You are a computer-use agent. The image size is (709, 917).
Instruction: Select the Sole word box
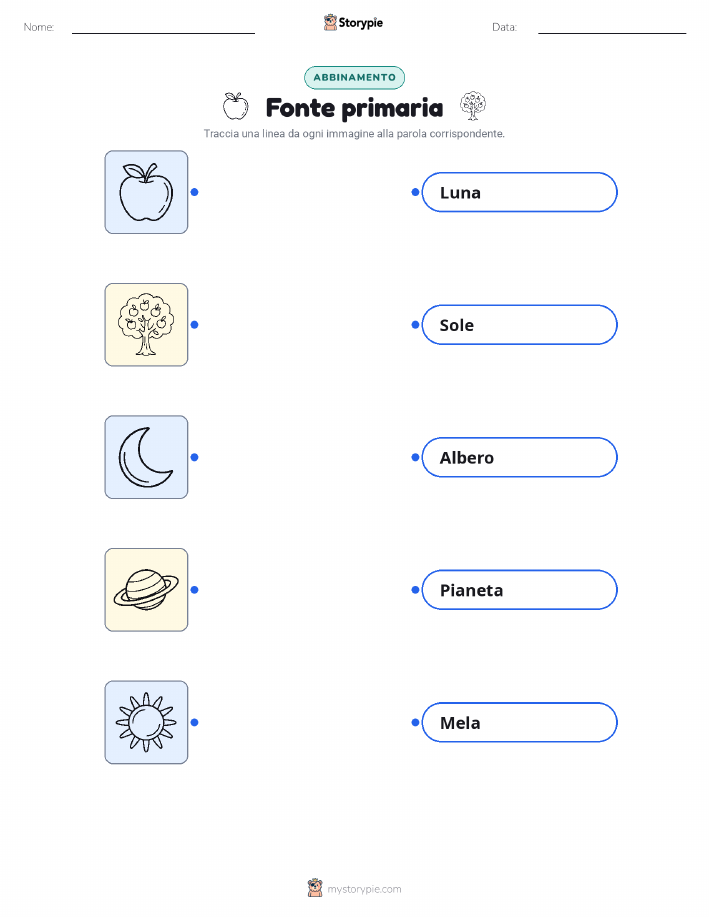(x=519, y=325)
